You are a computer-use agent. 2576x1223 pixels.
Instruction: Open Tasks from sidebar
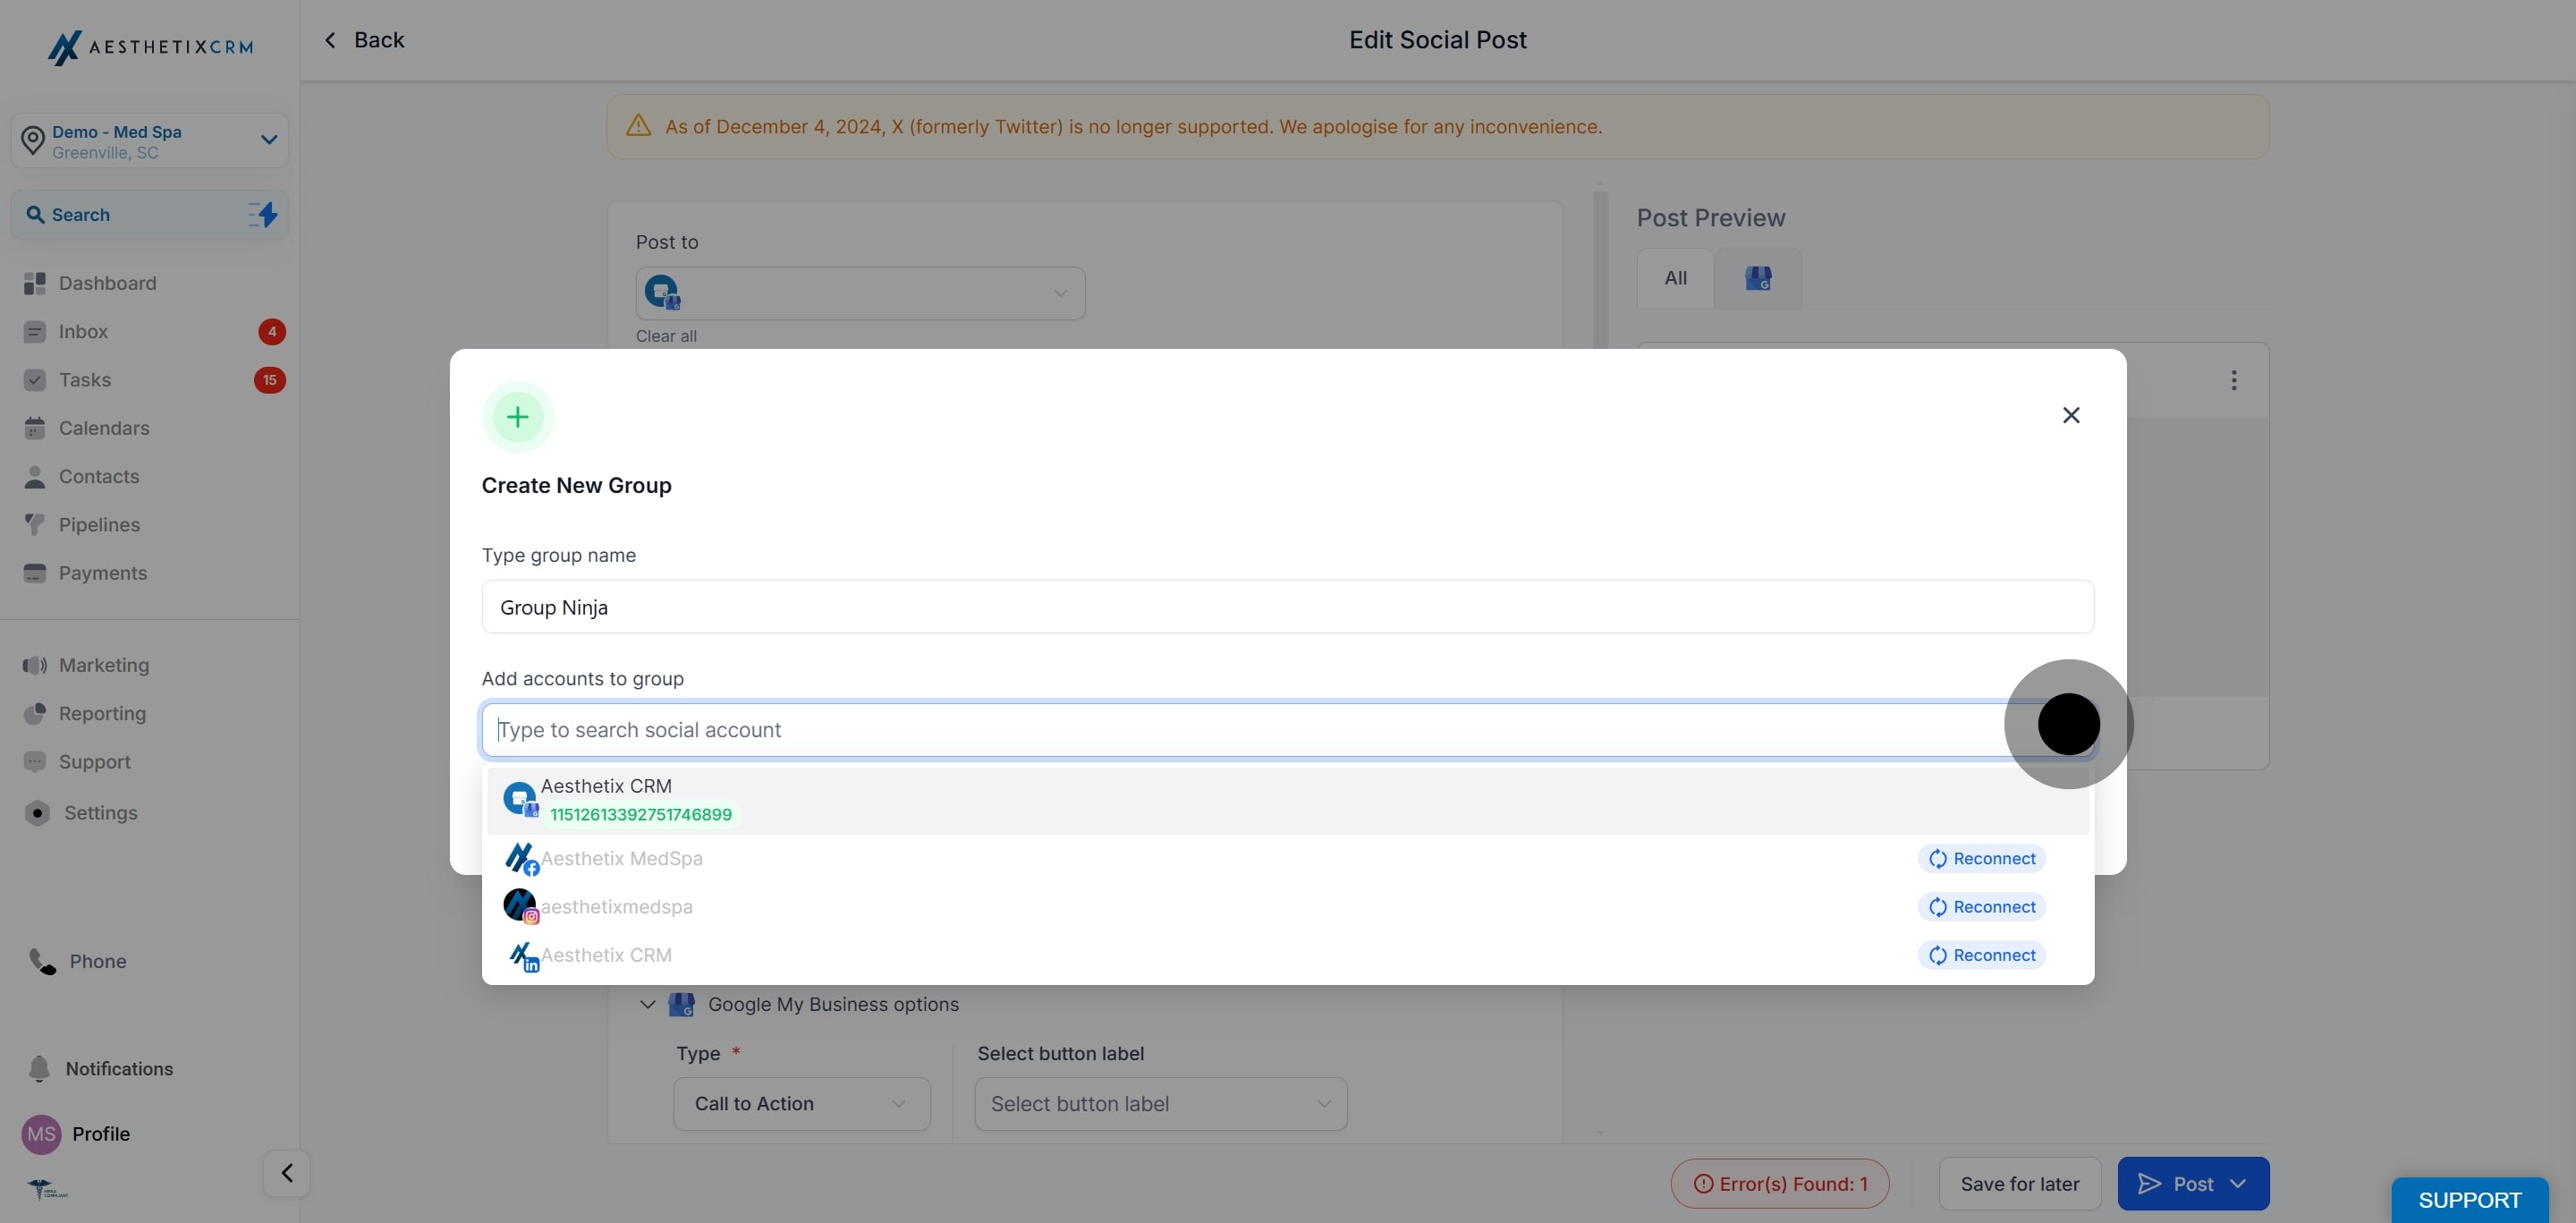[x=85, y=380]
